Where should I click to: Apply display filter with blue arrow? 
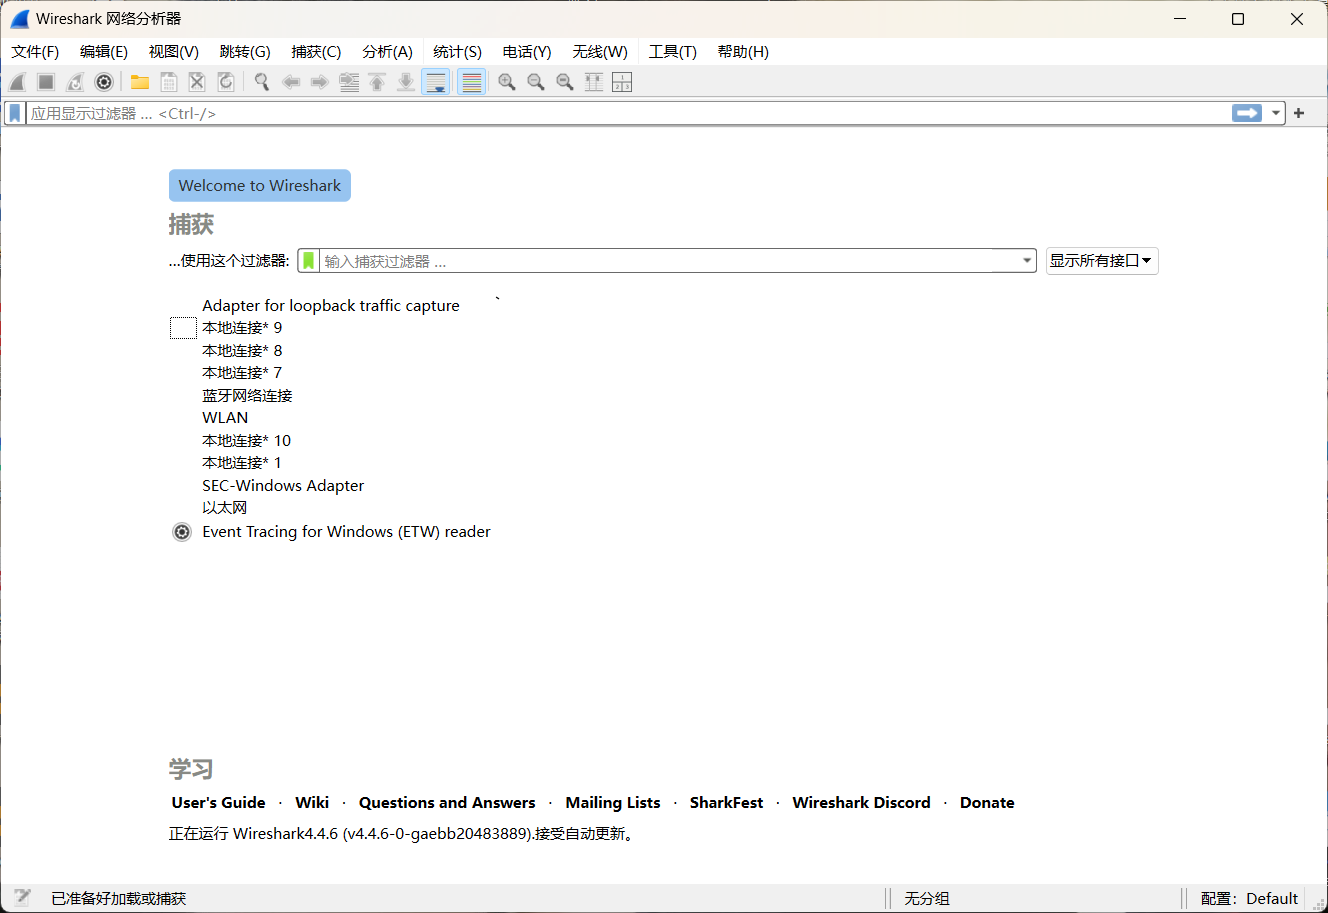(1247, 113)
